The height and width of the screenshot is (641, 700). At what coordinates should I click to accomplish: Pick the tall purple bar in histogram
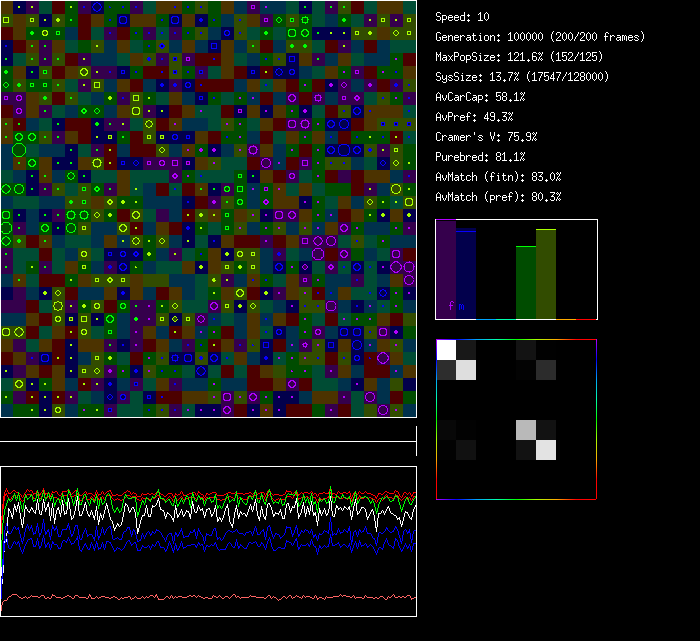click(446, 268)
